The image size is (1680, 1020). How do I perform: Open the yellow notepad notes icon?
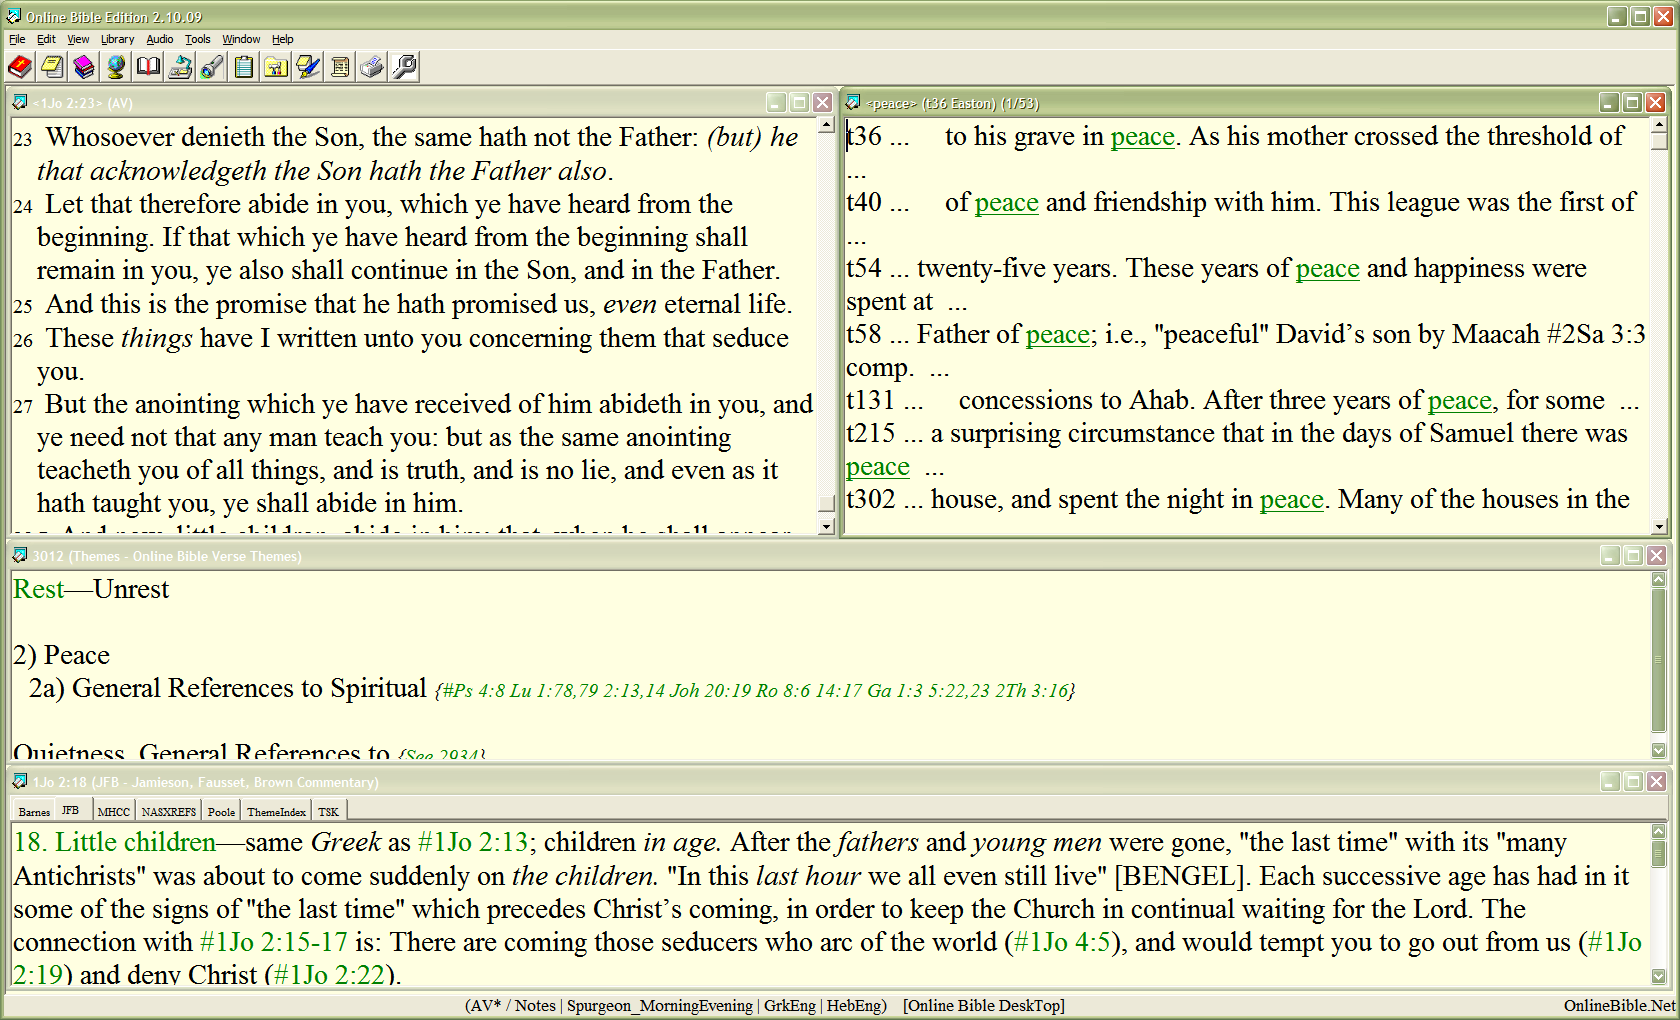[x=52, y=67]
